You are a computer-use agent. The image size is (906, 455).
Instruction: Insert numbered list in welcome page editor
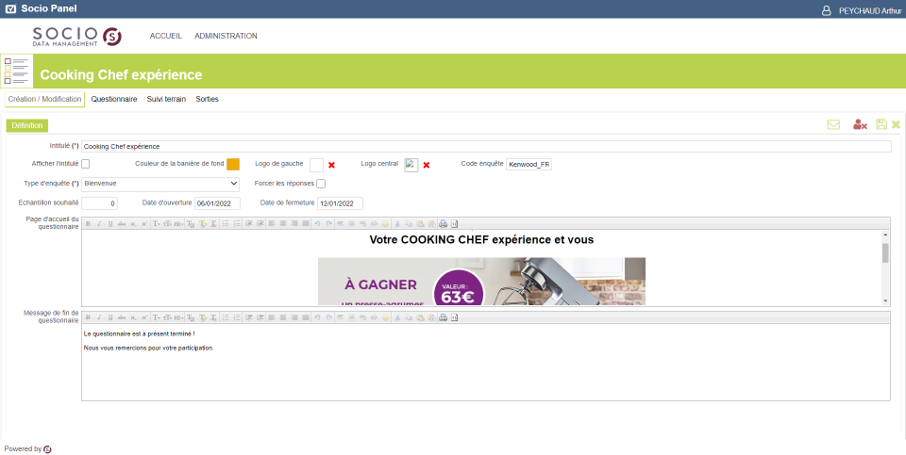pyautogui.click(x=237, y=224)
